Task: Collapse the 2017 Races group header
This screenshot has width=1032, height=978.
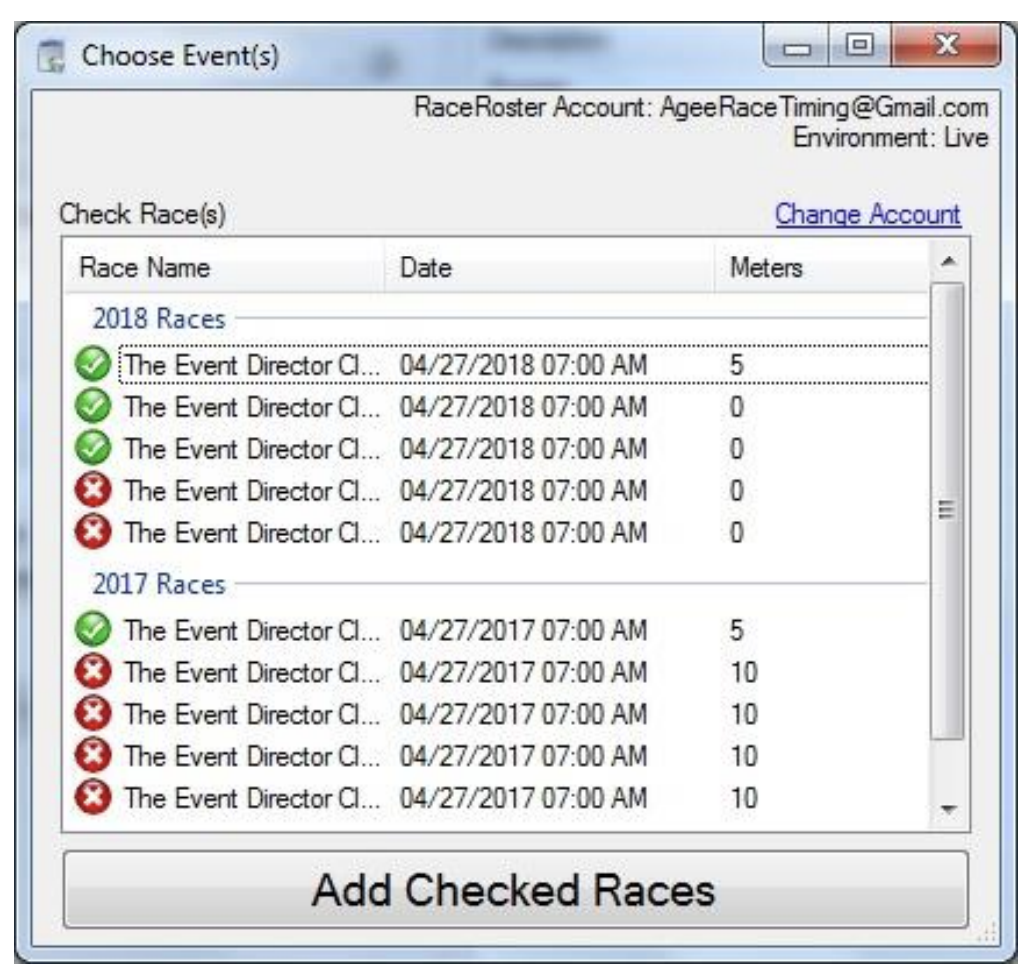Action: click(x=158, y=584)
